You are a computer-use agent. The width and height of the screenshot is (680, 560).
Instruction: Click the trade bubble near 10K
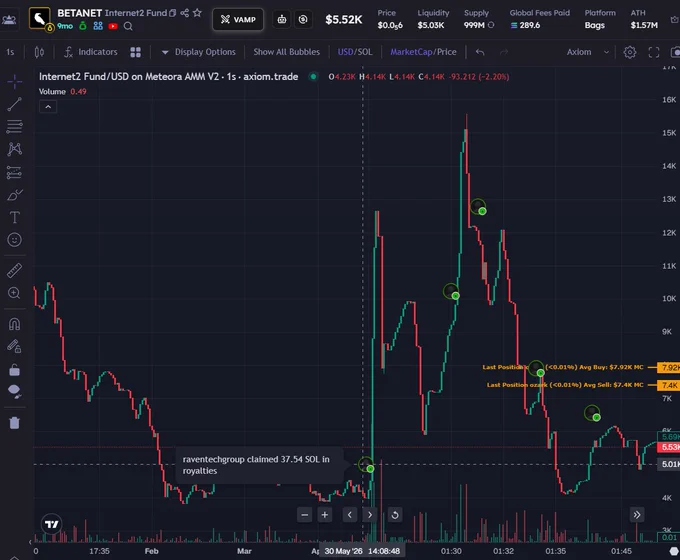click(x=451, y=291)
